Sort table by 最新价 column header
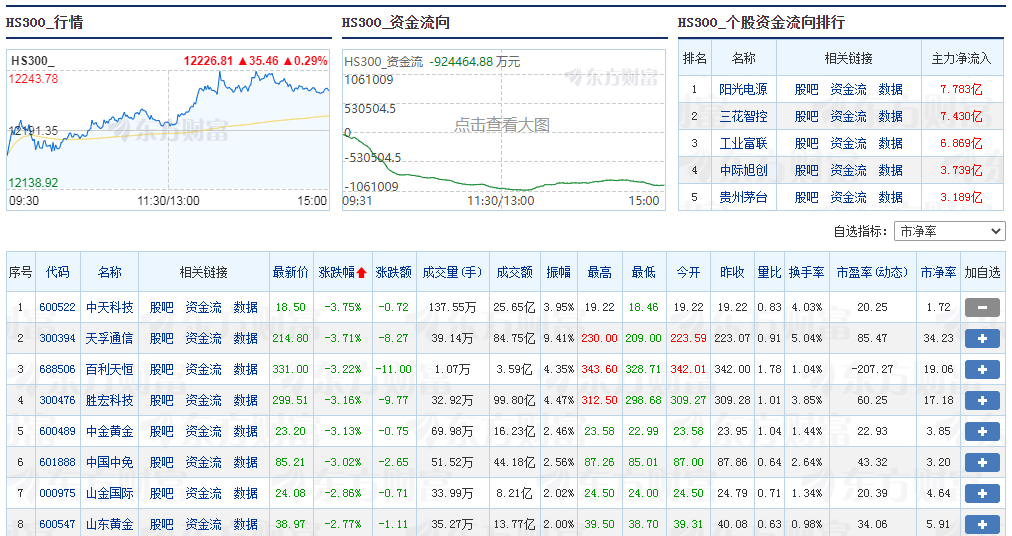 (290, 273)
